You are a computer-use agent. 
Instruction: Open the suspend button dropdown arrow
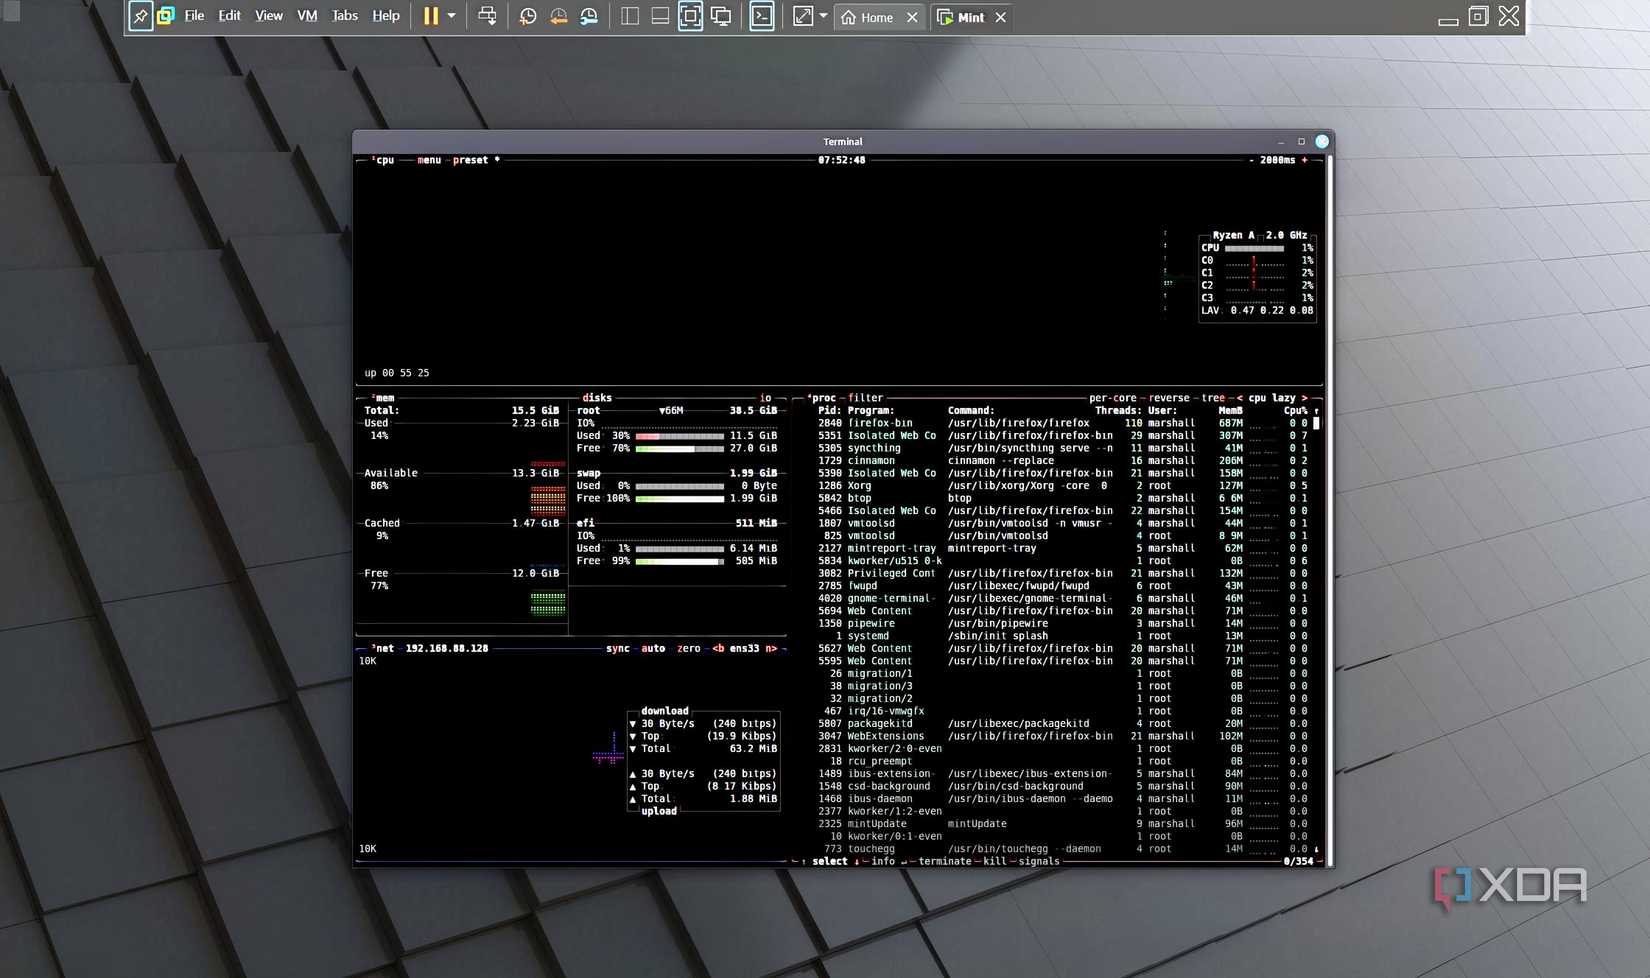click(450, 16)
